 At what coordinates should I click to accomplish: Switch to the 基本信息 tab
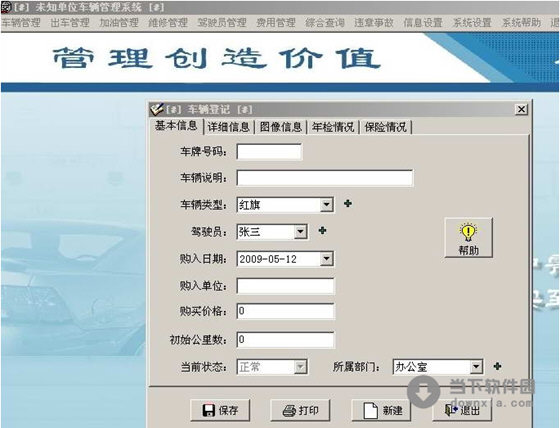point(176,126)
